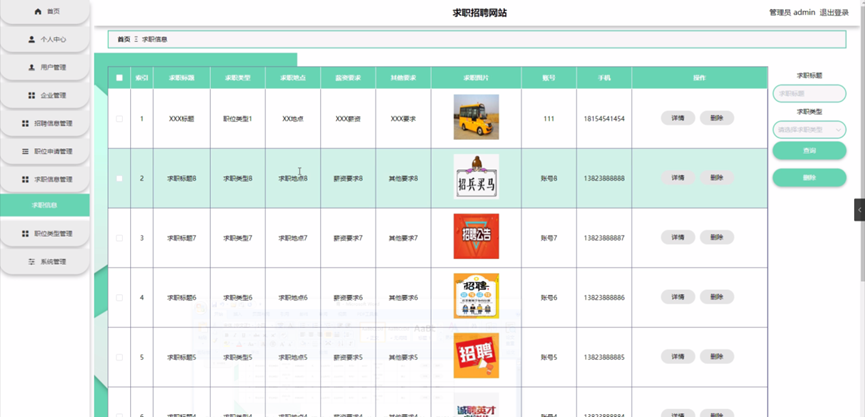Check the checkbox for row 1
Viewport: 865px width, 417px height.
[x=119, y=119]
